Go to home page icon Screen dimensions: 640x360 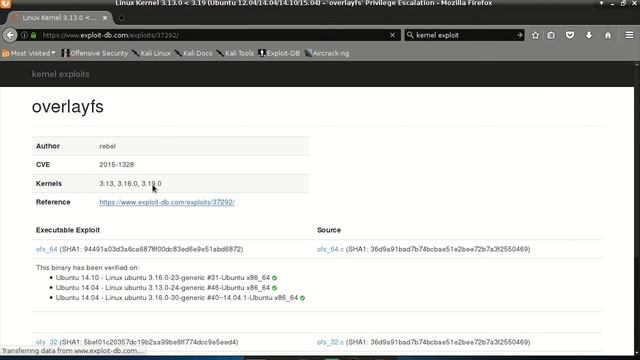coord(608,36)
